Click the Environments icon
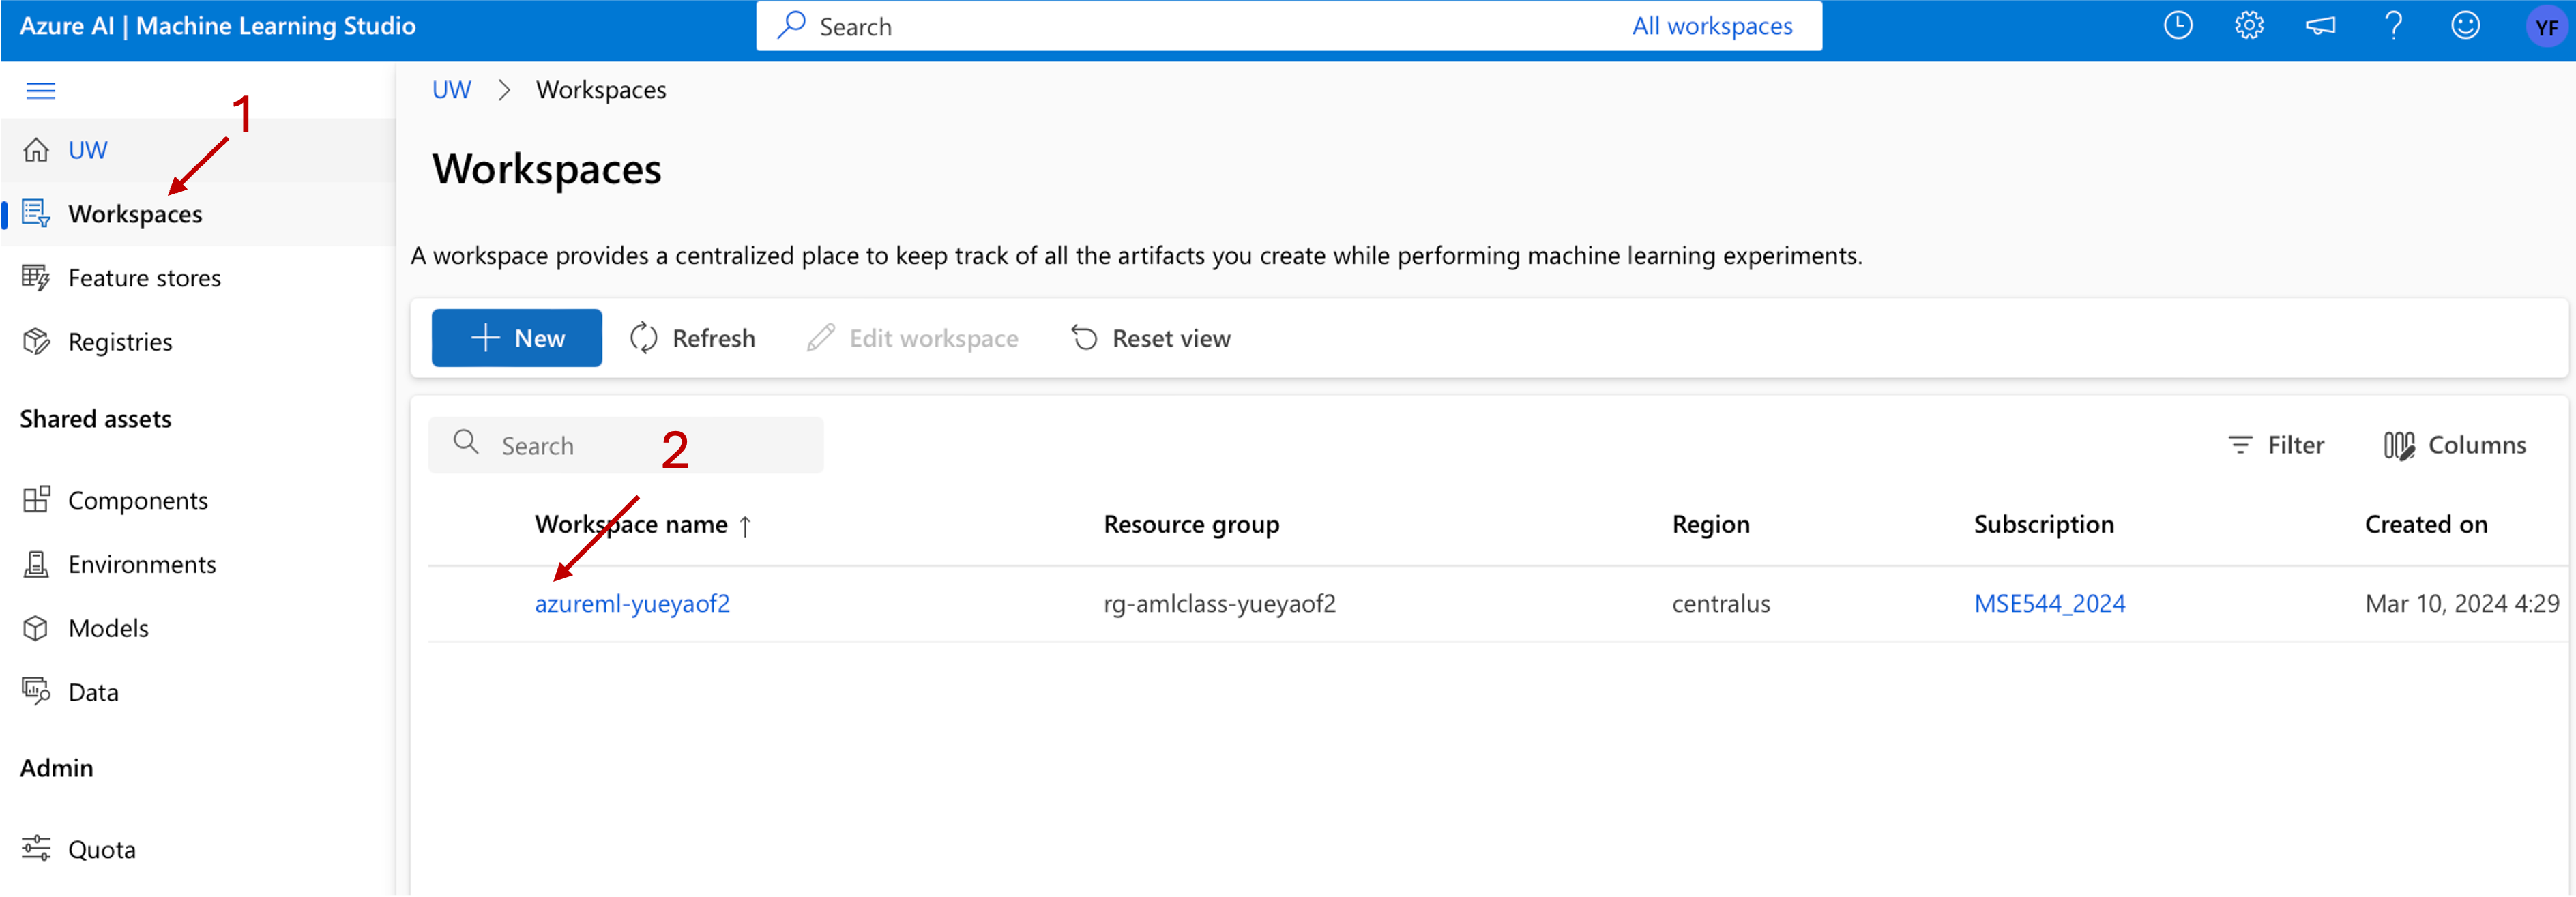 pos(36,564)
